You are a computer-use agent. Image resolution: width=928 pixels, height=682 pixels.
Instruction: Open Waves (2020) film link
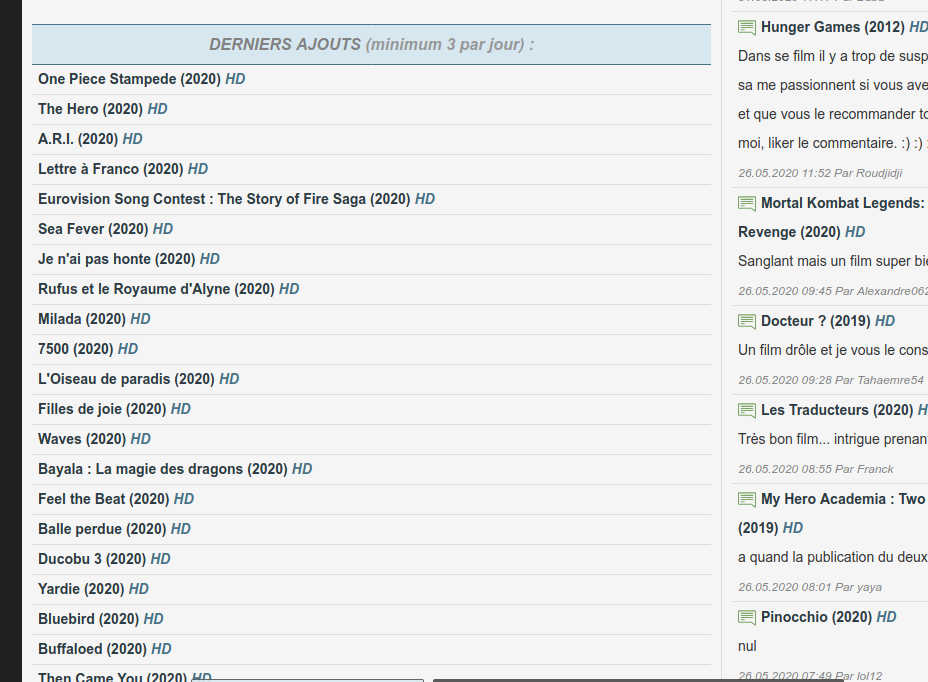94,439
